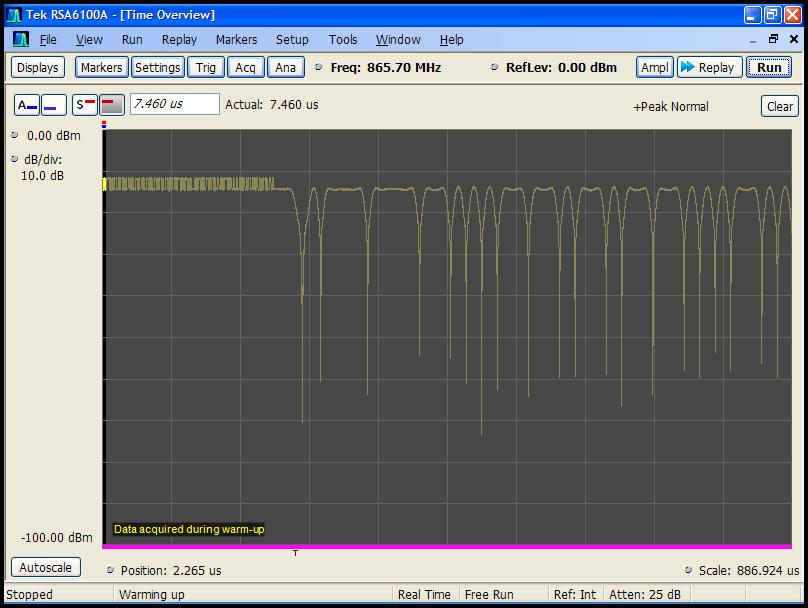Click the +Peak Normal detection label
This screenshot has height=608, width=808.
pos(671,107)
